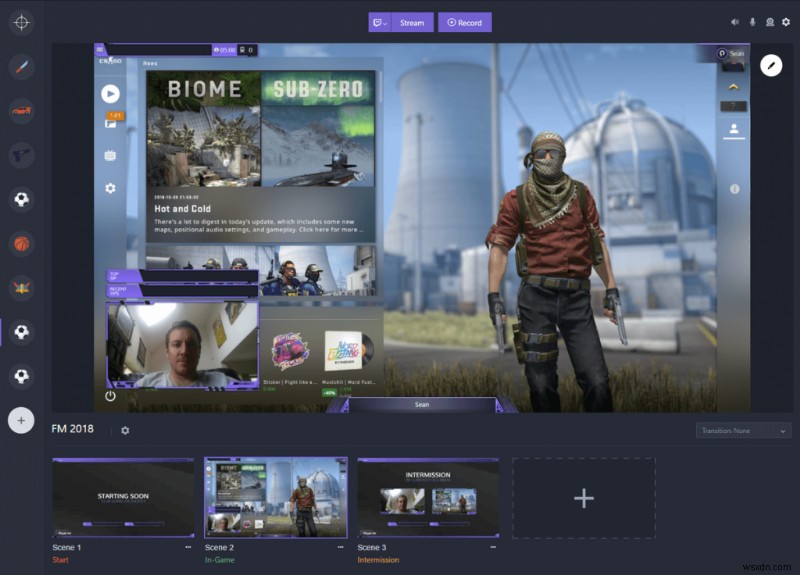Click the 05:00 timer overlay in preview
Screen dimensions: 800x575
(224, 50)
